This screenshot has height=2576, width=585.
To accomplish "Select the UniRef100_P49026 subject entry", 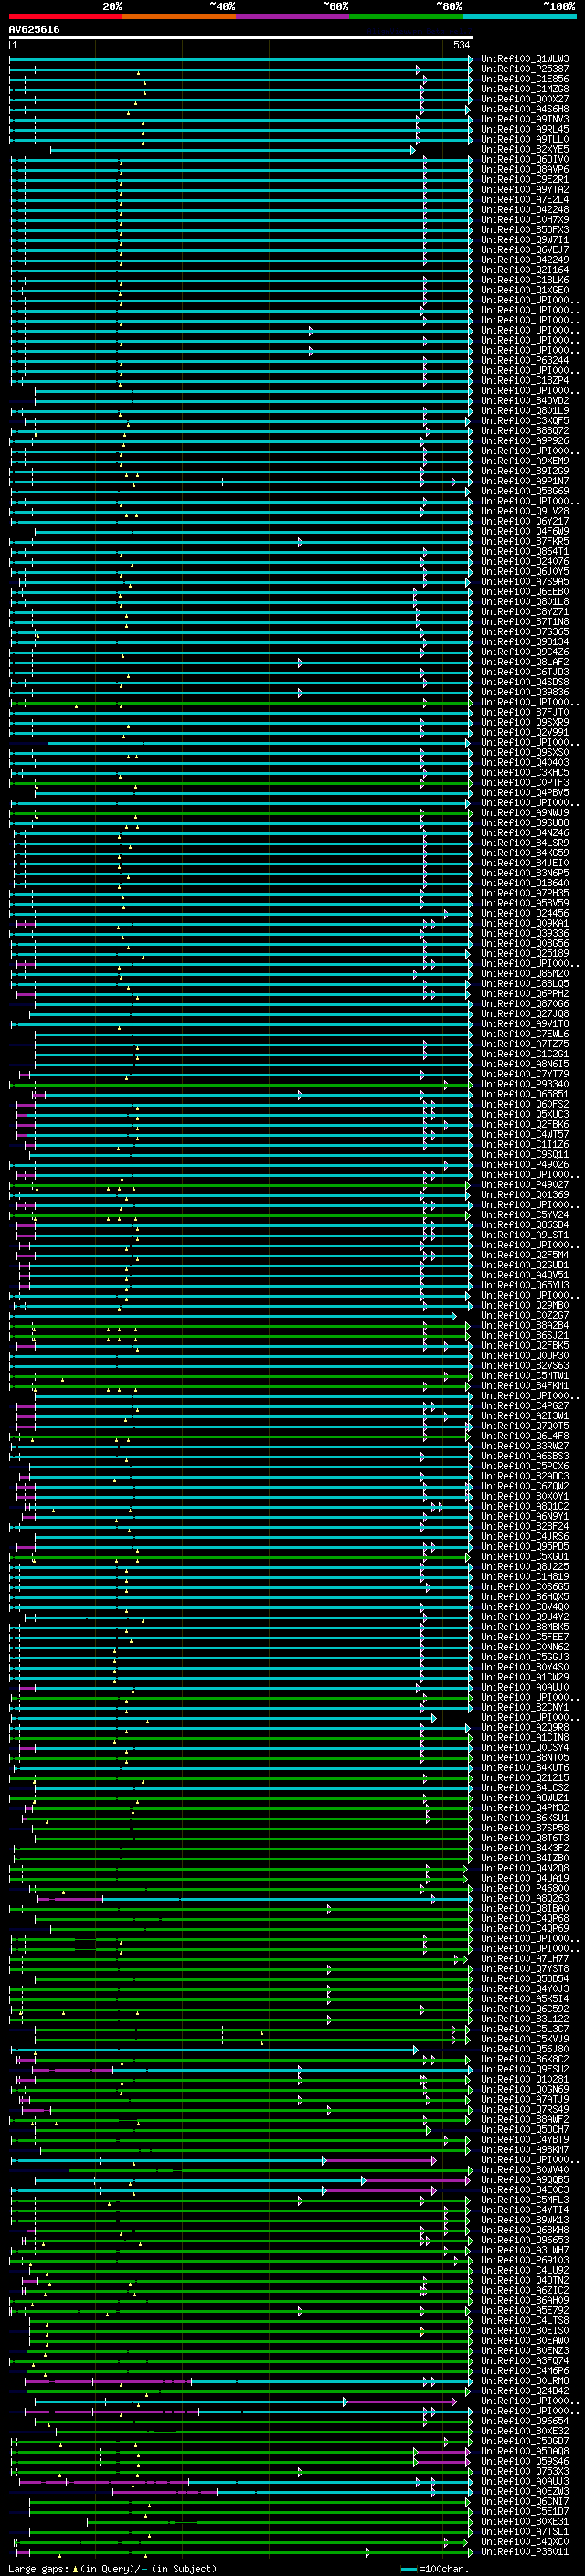I will coord(524,1164).
